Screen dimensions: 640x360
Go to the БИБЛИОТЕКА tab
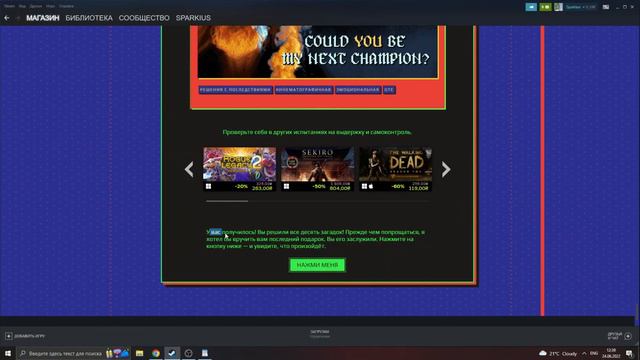click(x=89, y=18)
